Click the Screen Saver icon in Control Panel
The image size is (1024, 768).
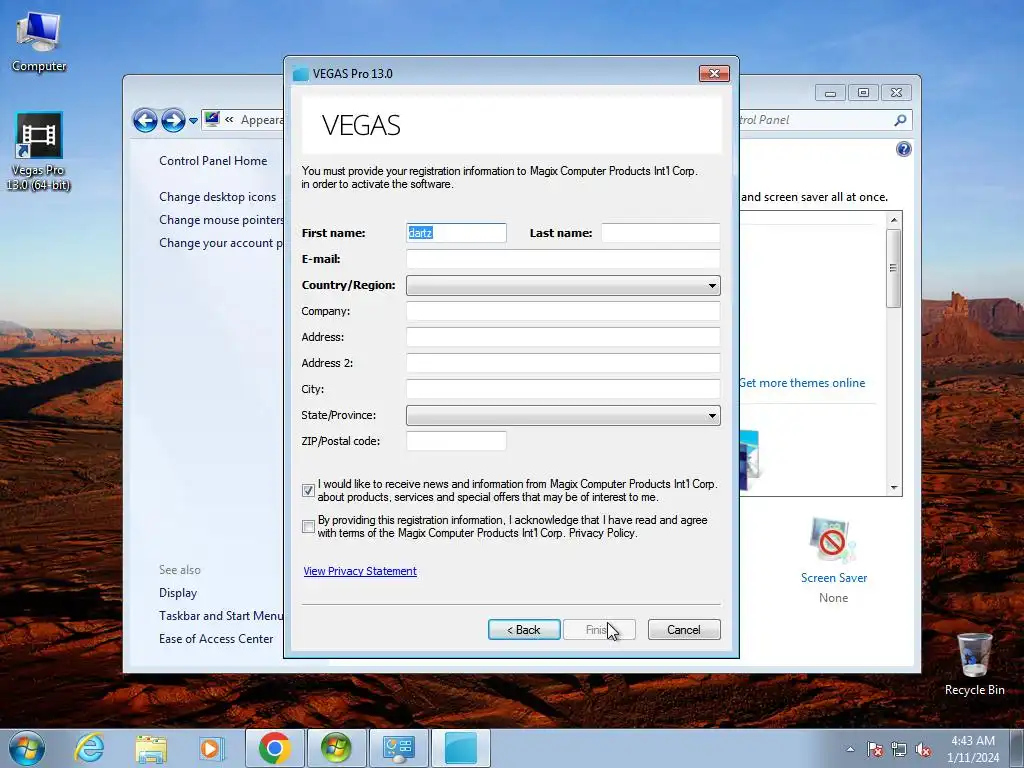[x=831, y=541]
